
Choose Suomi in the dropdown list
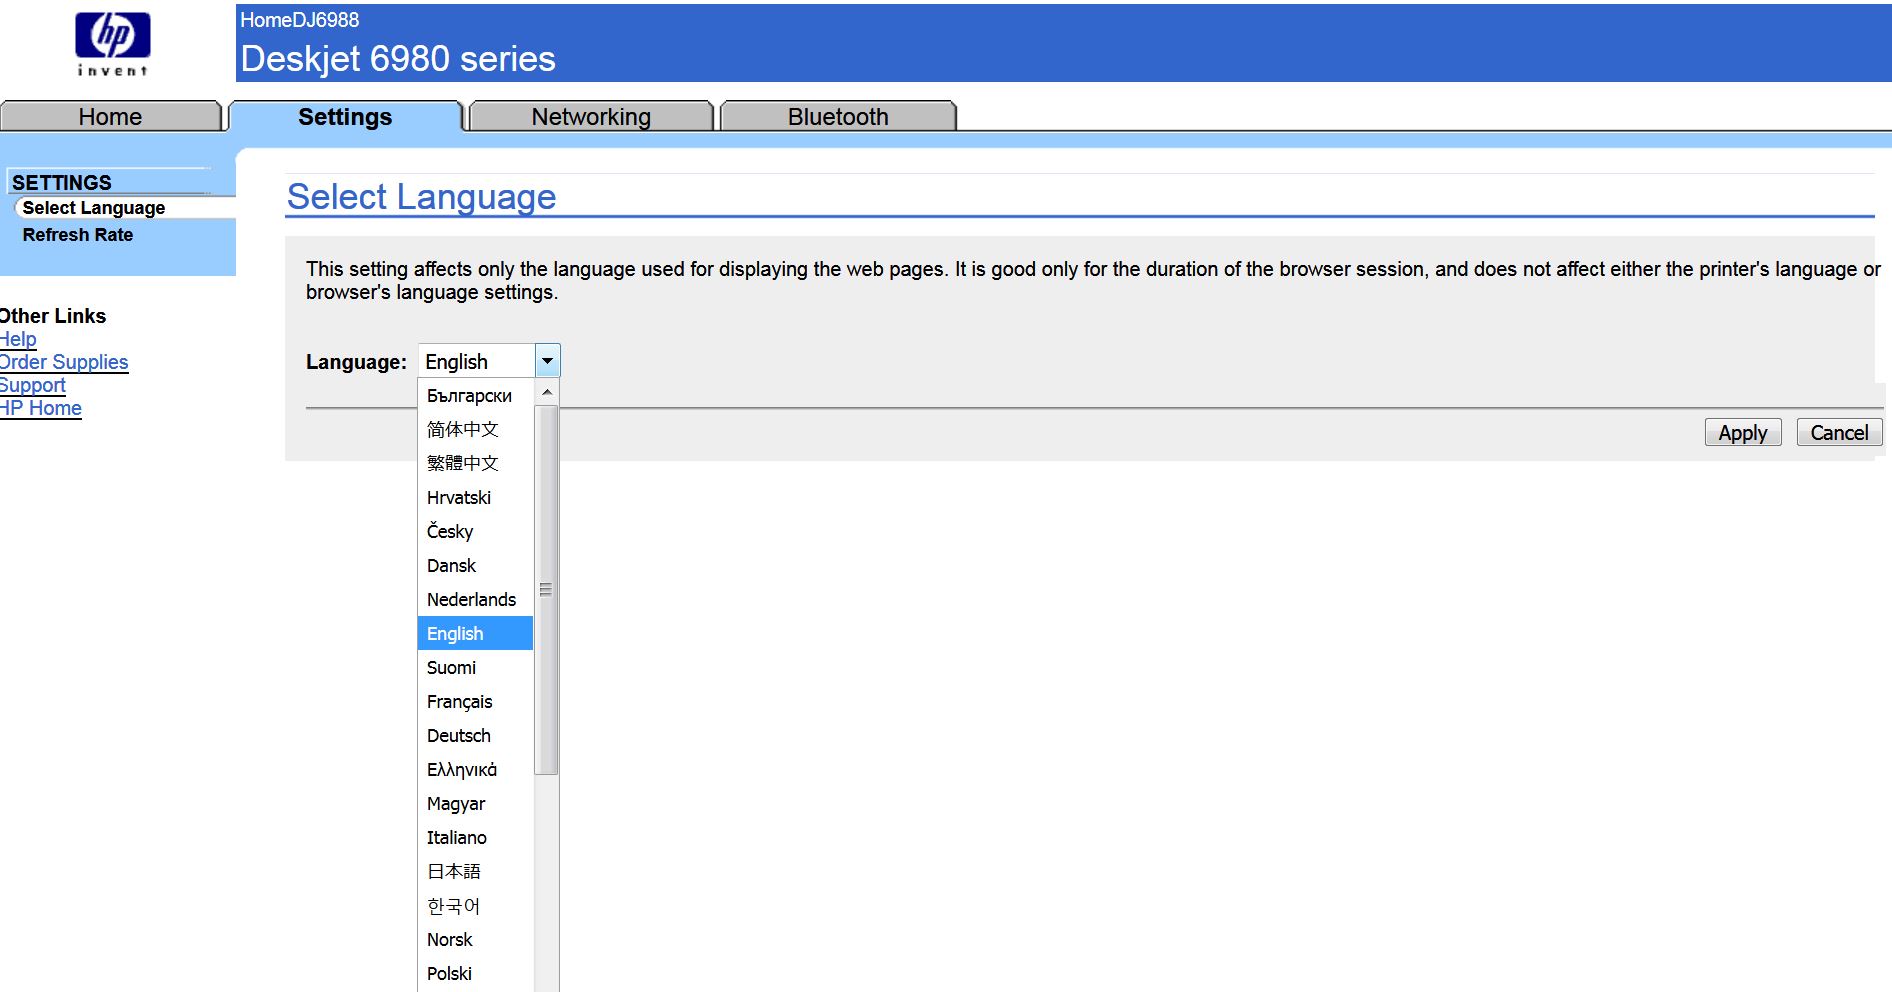(x=475, y=668)
